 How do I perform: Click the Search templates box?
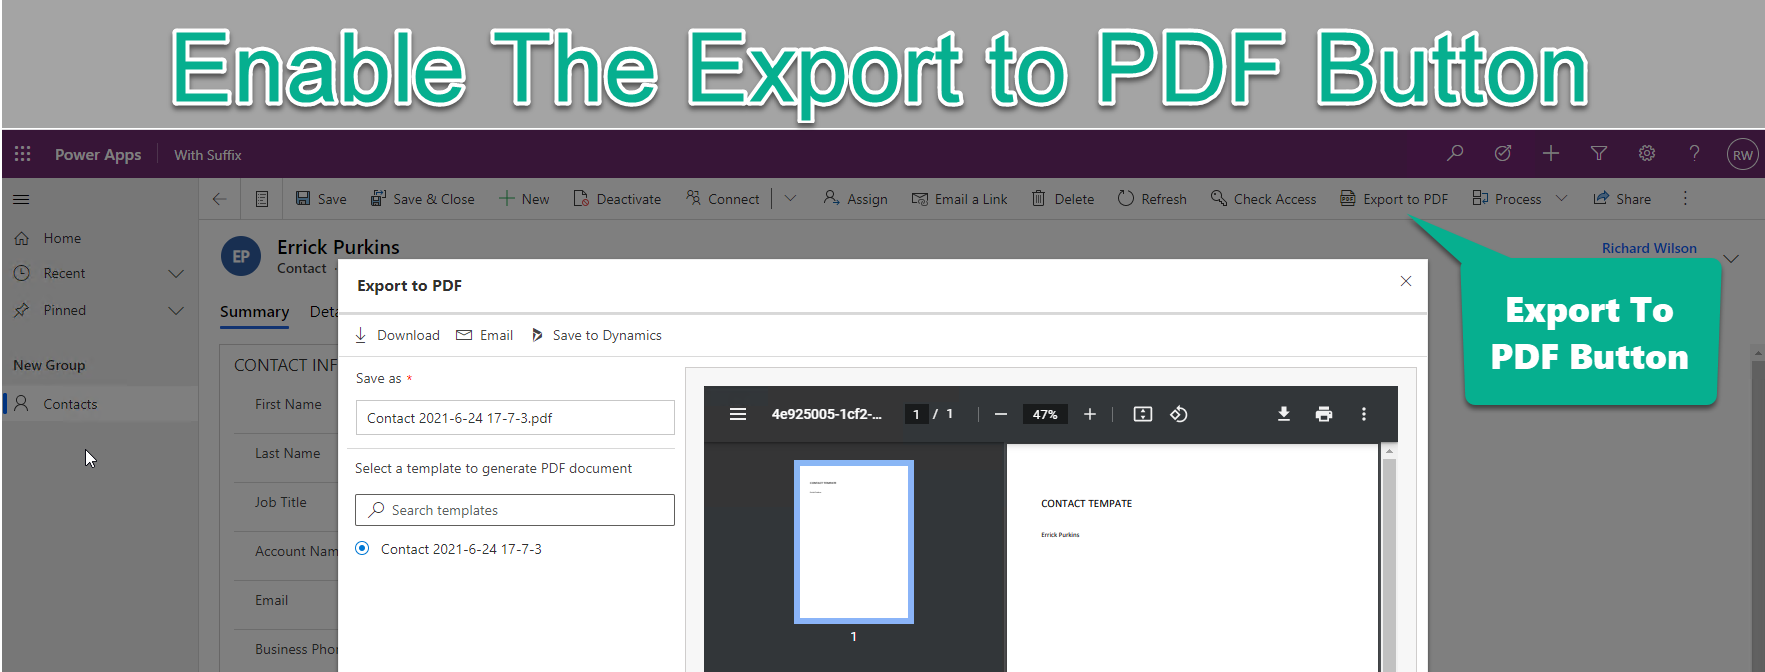515,510
